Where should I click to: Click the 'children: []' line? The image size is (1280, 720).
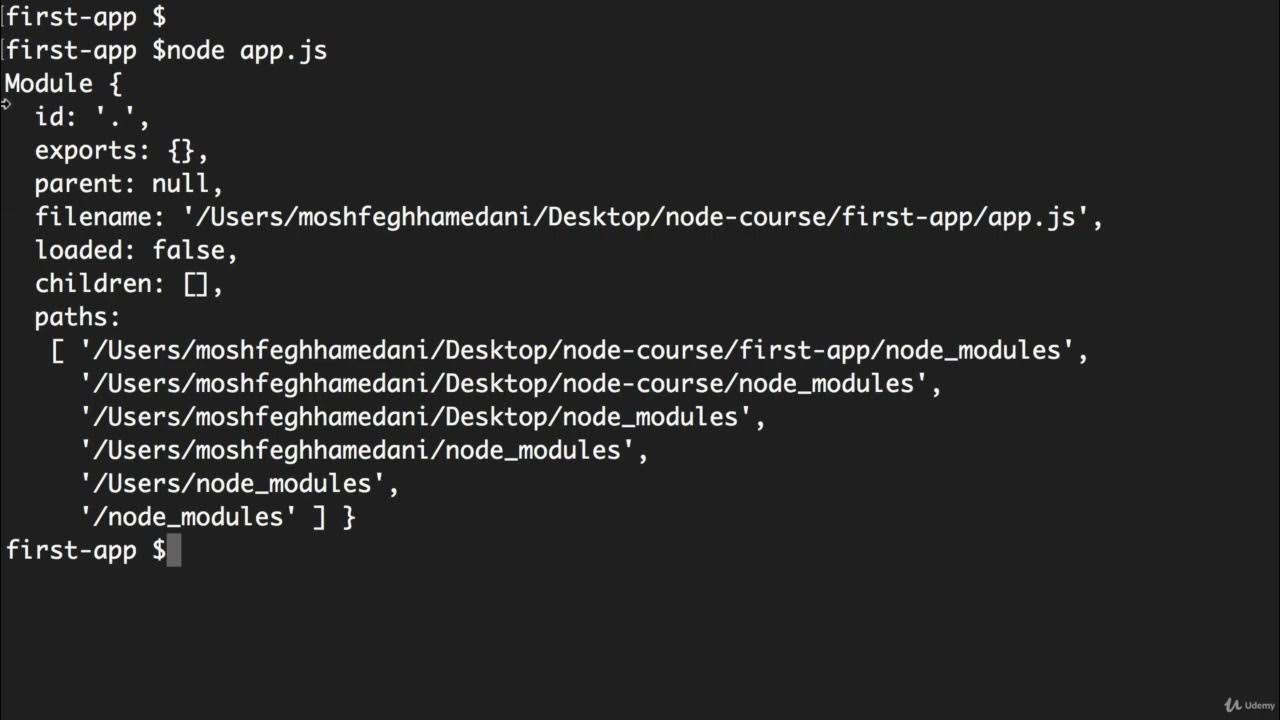tap(129, 284)
